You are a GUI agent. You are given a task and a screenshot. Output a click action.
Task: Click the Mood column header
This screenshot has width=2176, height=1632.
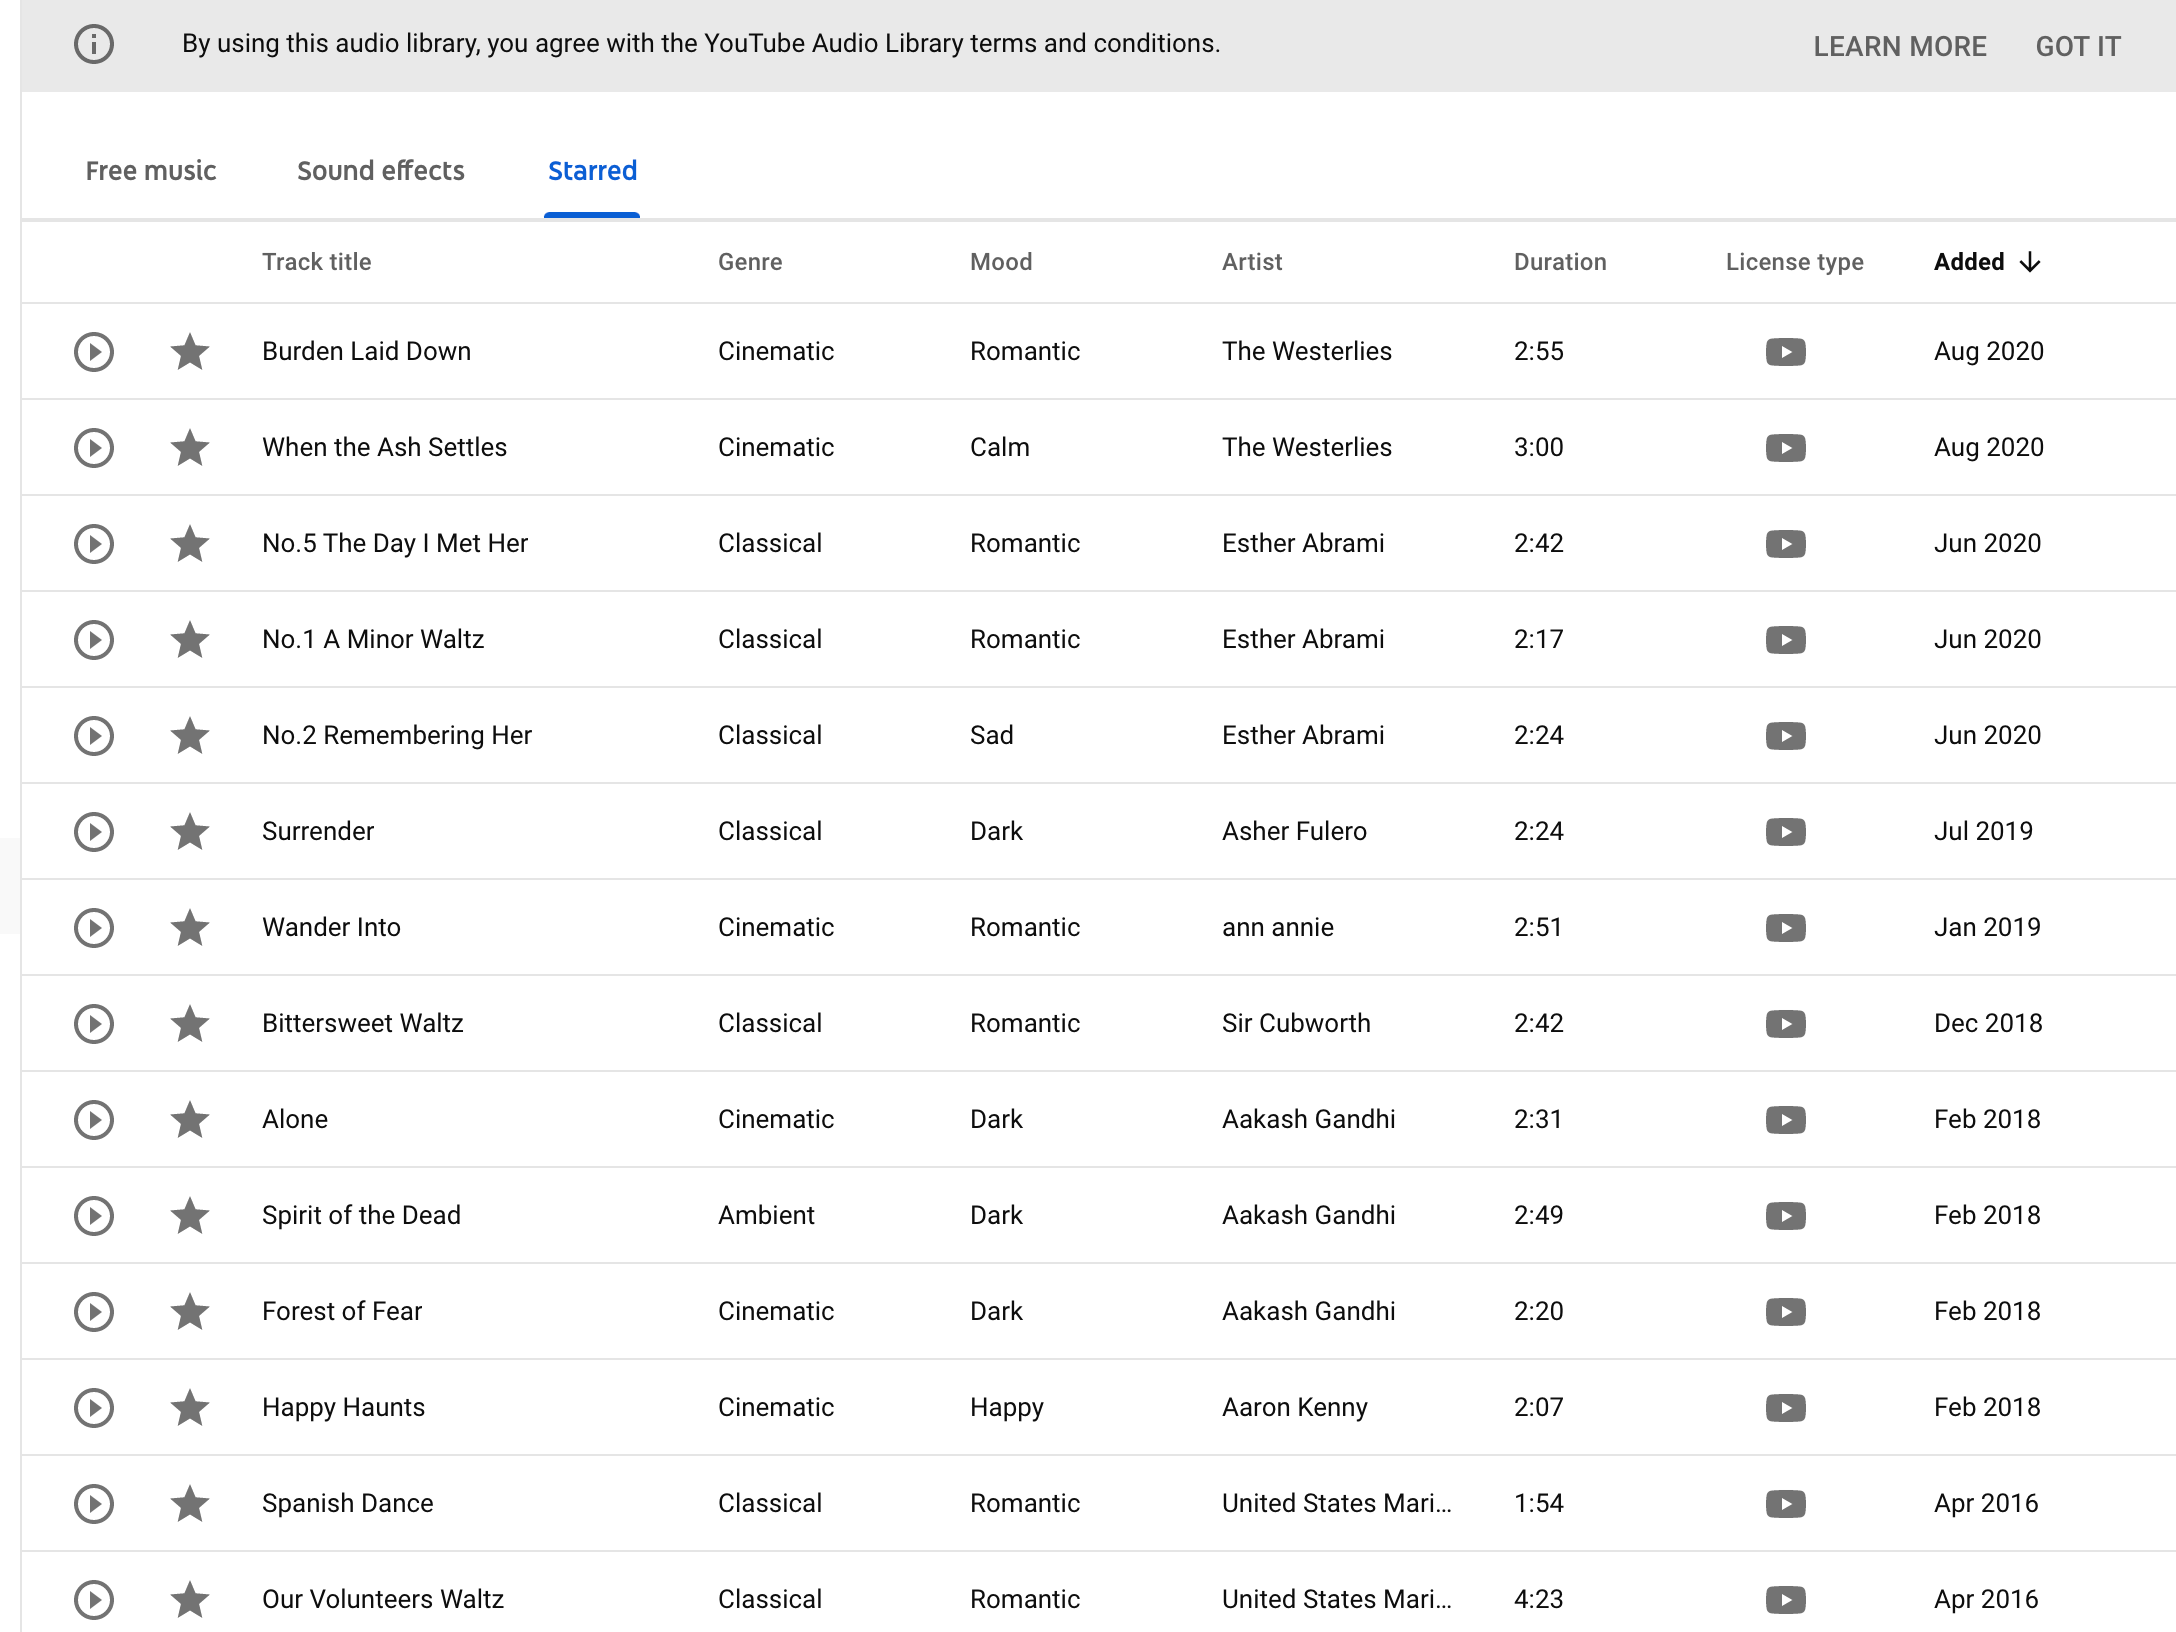pyautogui.click(x=1001, y=262)
